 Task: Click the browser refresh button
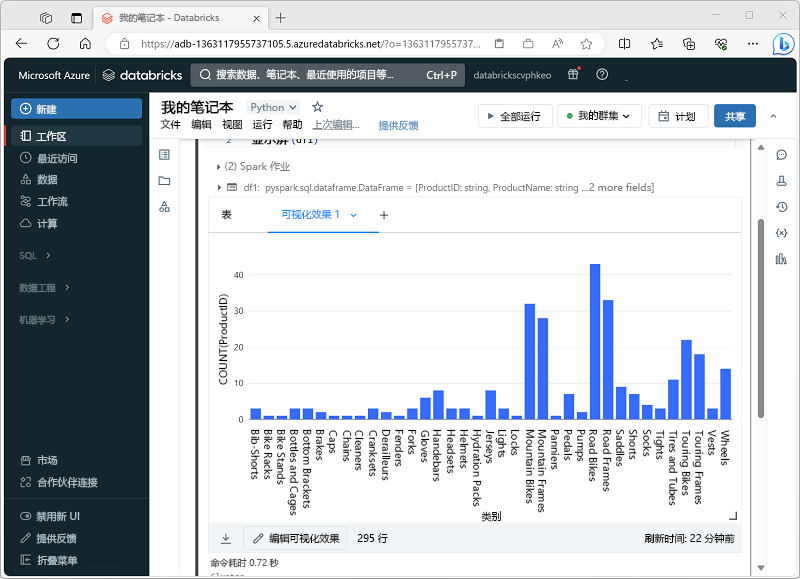(53, 44)
